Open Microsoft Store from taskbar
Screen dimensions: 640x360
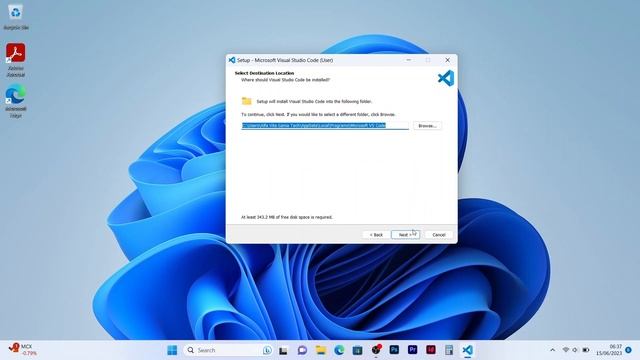tap(358, 350)
